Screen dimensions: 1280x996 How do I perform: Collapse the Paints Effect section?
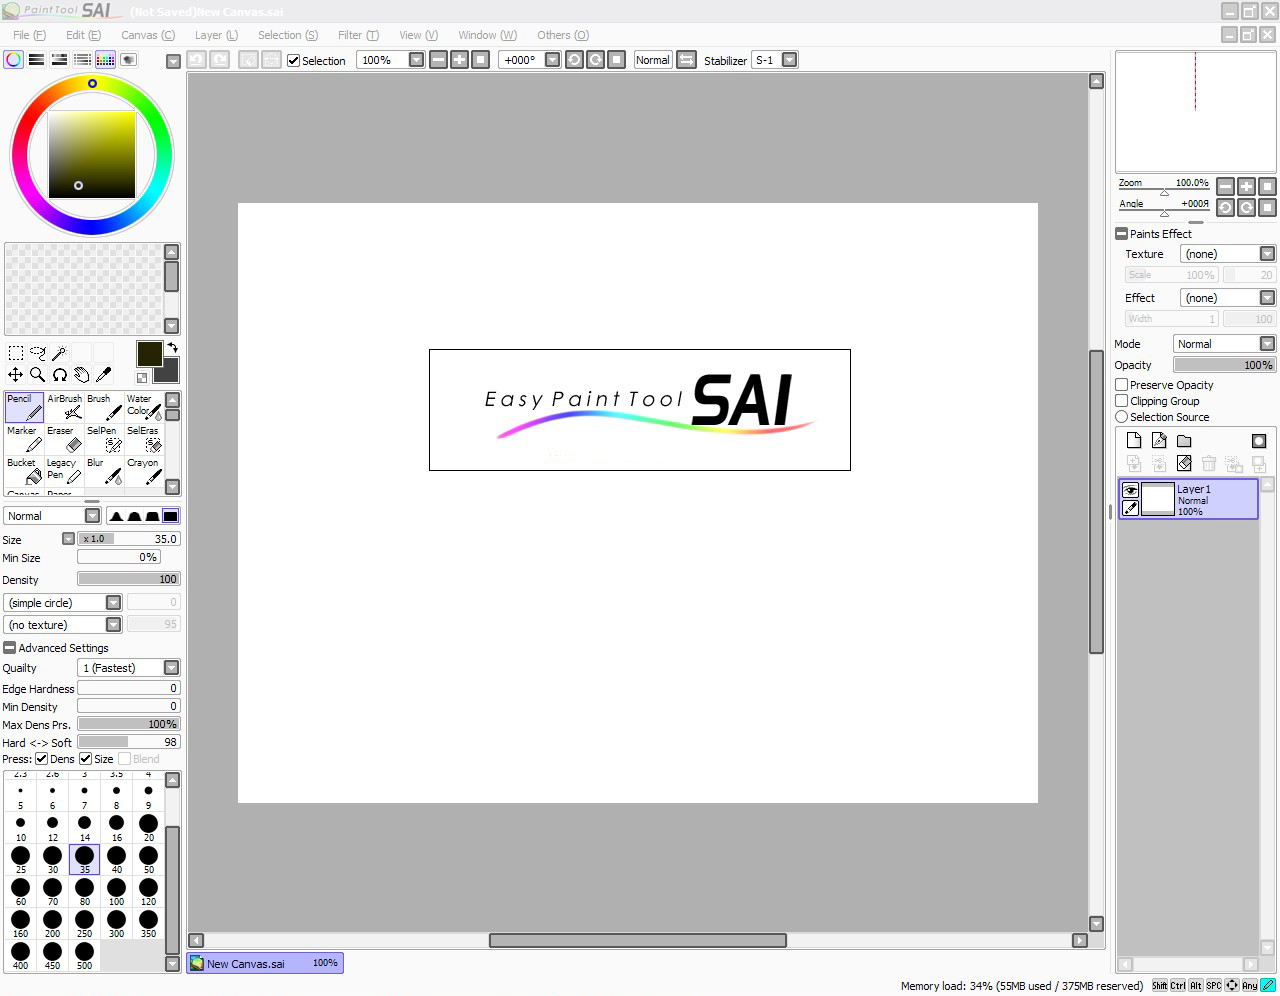[1121, 234]
